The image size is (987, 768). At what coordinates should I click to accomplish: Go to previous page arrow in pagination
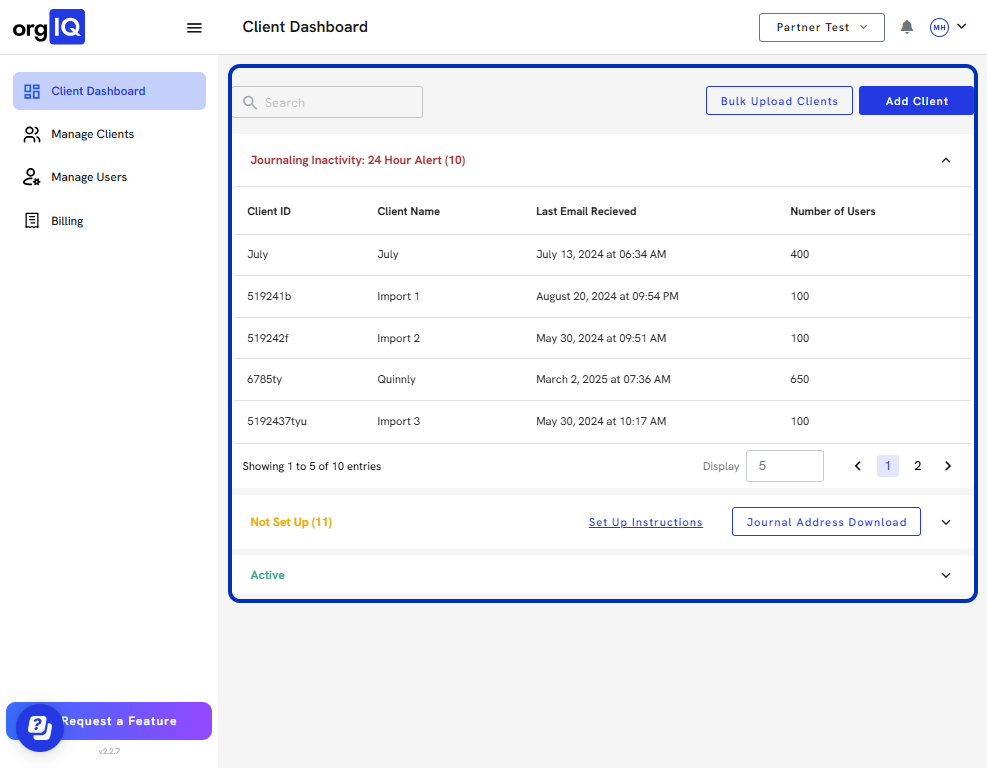(857, 466)
